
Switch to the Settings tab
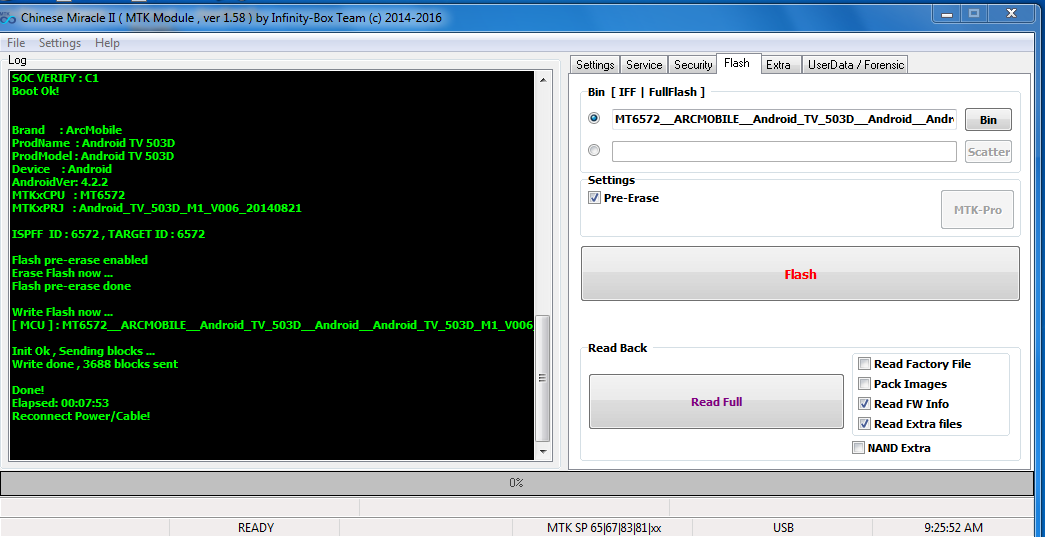coord(595,65)
